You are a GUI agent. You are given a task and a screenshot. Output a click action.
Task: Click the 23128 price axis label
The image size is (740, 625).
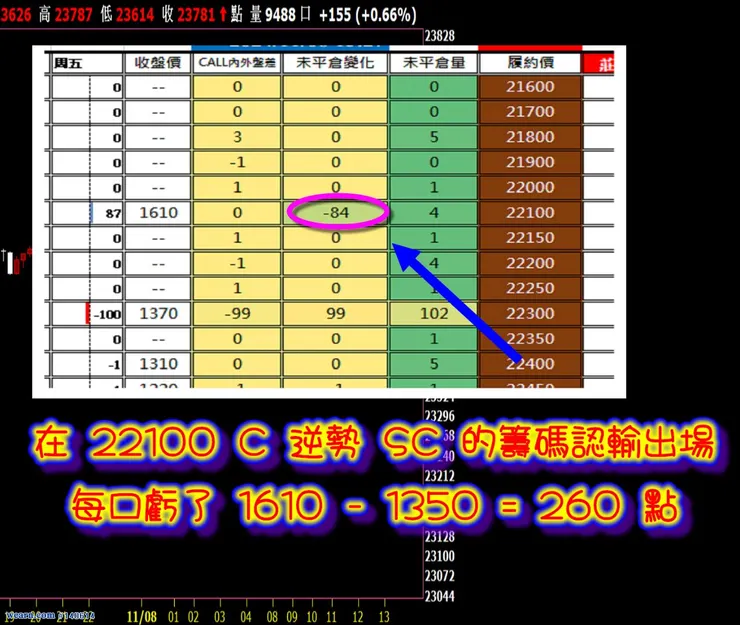(x=440, y=537)
